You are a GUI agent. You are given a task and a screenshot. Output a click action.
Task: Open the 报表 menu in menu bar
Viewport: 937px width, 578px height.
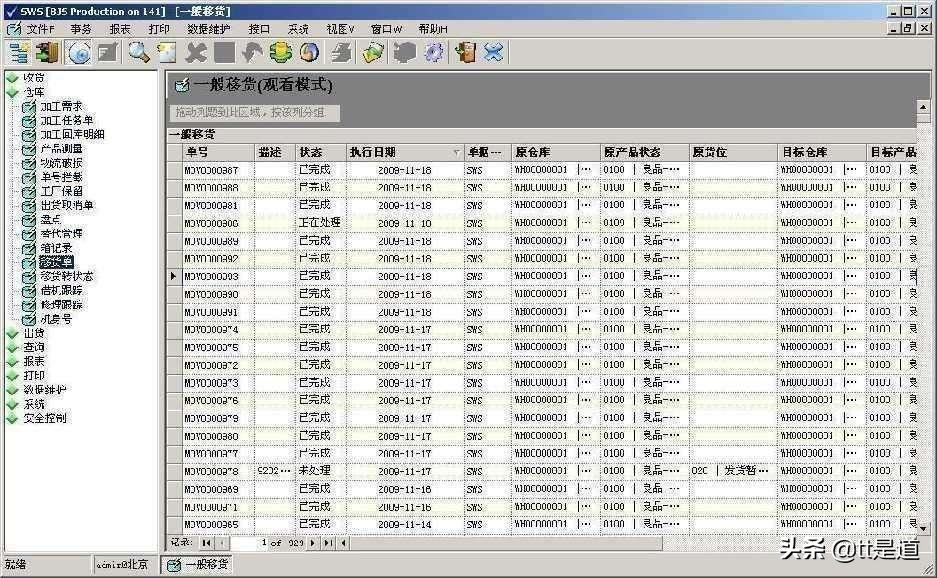click(x=120, y=29)
